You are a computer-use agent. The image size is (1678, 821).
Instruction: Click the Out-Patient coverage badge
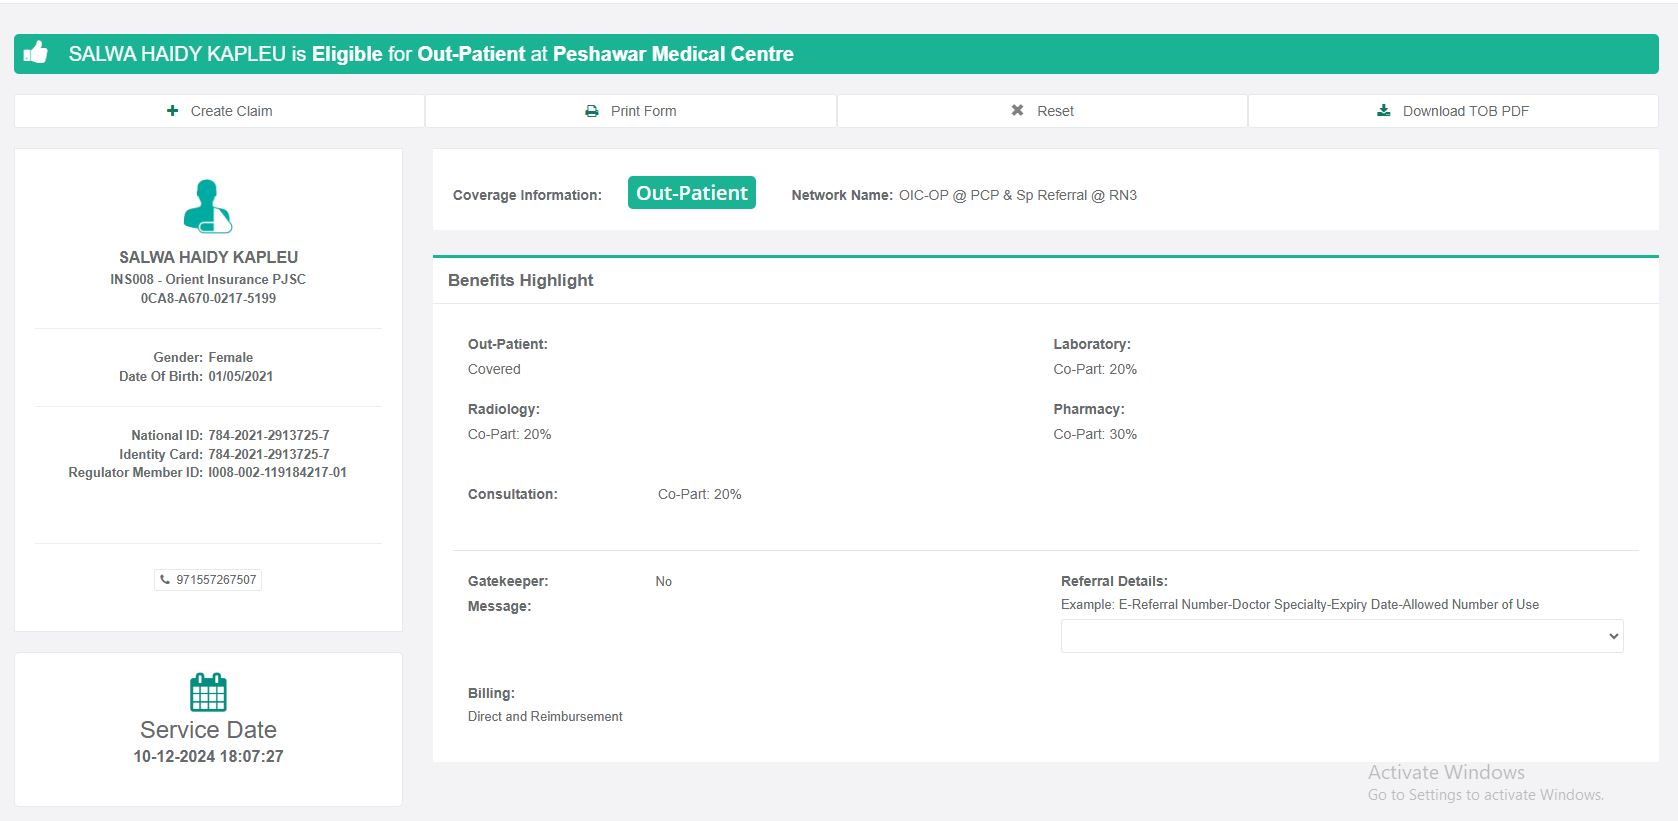pyautogui.click(x=691, y=193)
